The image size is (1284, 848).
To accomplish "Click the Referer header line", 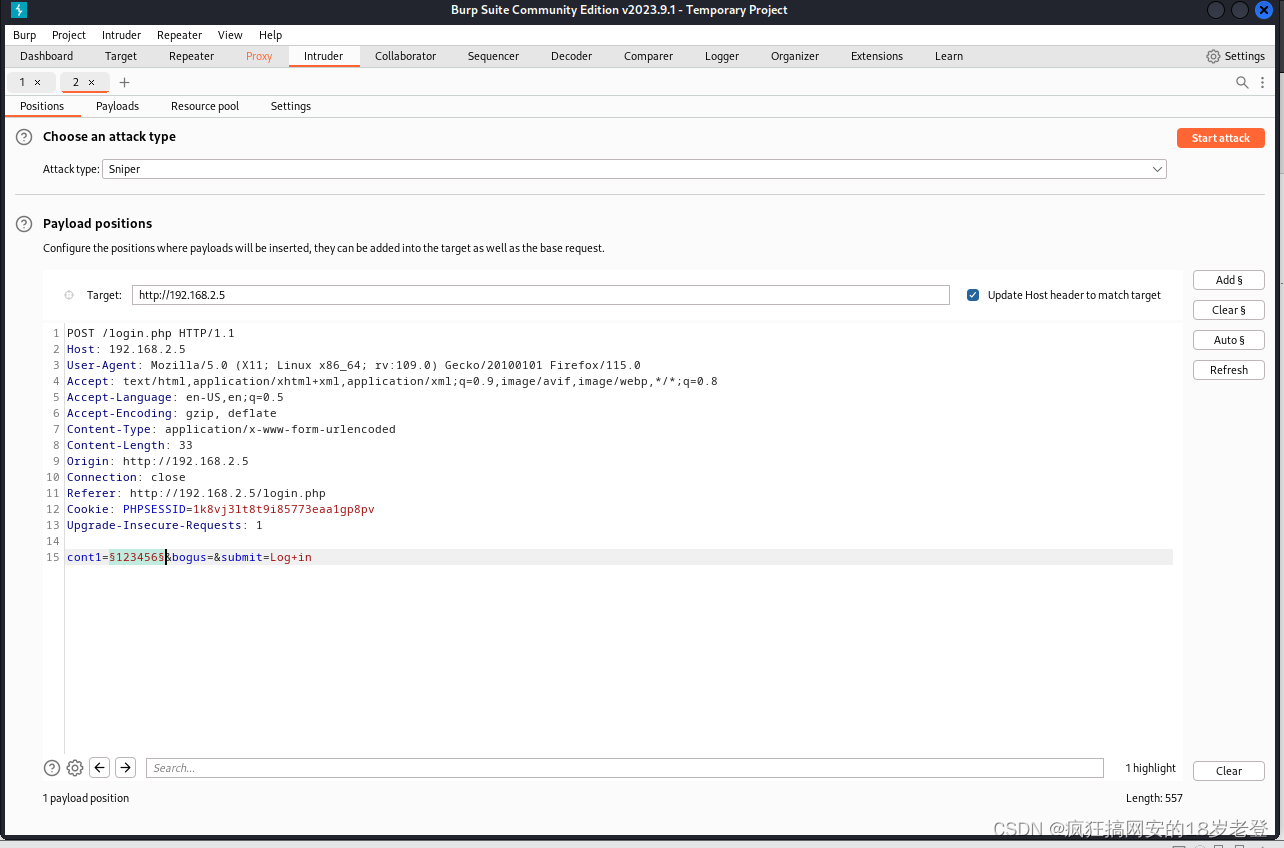I will pos(196,493).
